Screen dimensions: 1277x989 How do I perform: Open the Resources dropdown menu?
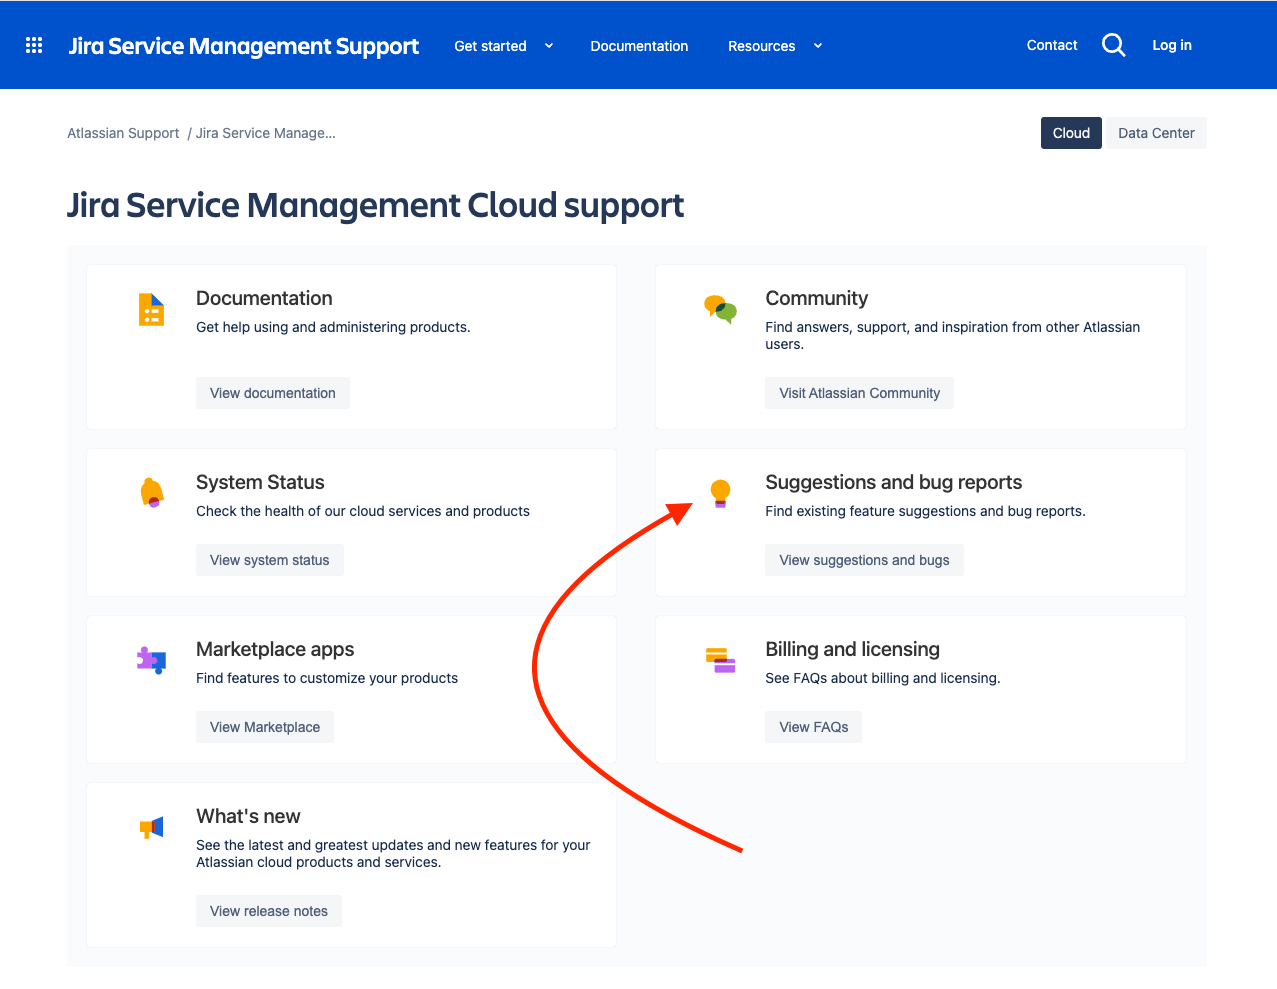pyautogui.click(x=761, y=46)
